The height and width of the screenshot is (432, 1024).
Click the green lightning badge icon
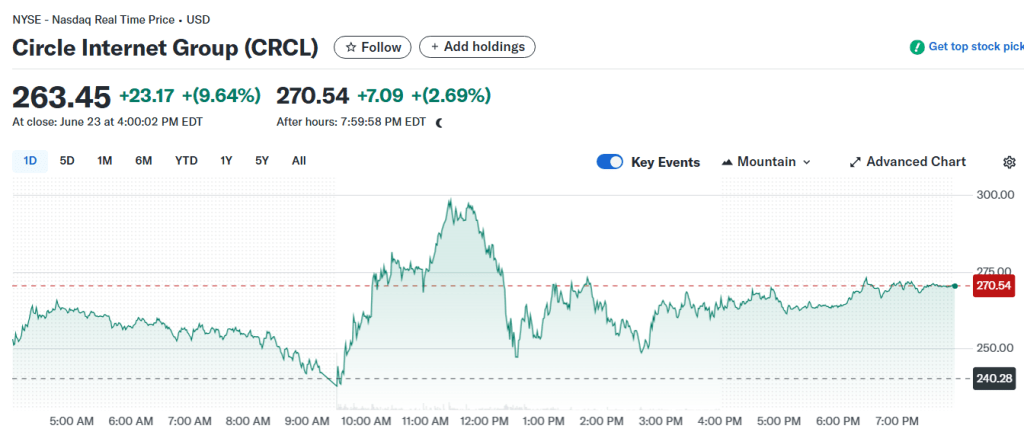point(917,47)
